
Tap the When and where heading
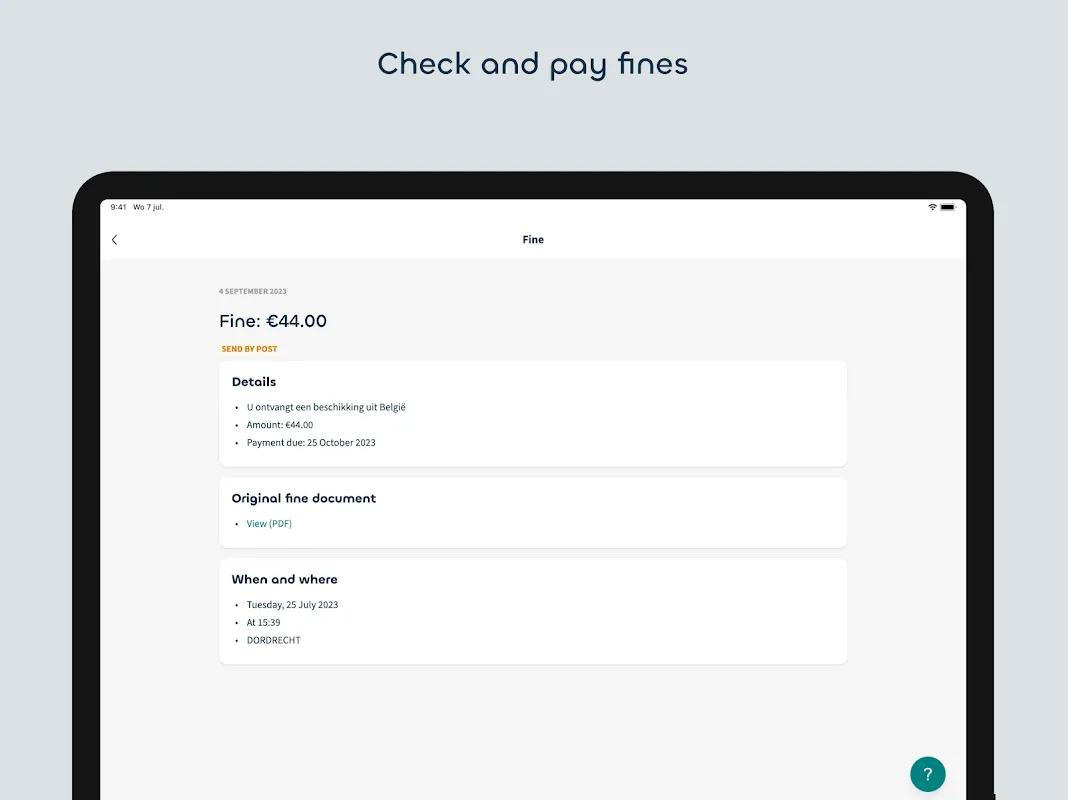285,579
